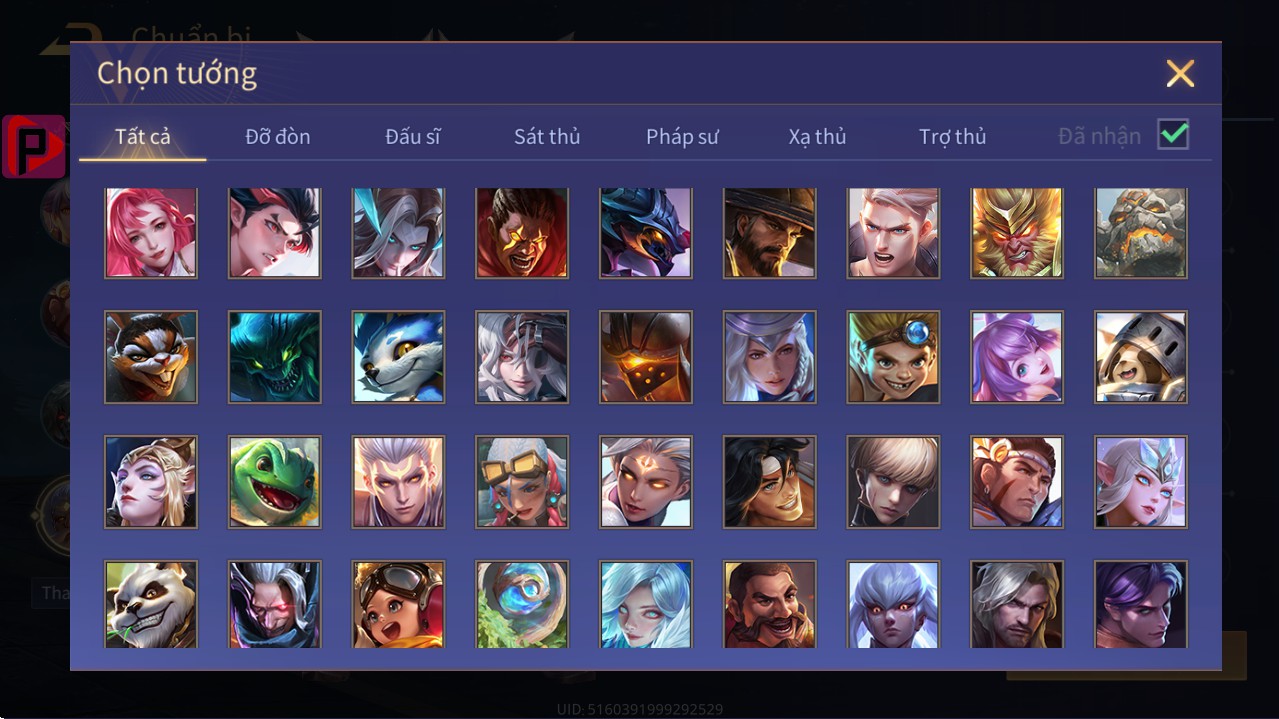Viewport: 1279px width, 719px height.
Task: Toggle the Đã nhận checkbox
Action: coord(1173,134)
